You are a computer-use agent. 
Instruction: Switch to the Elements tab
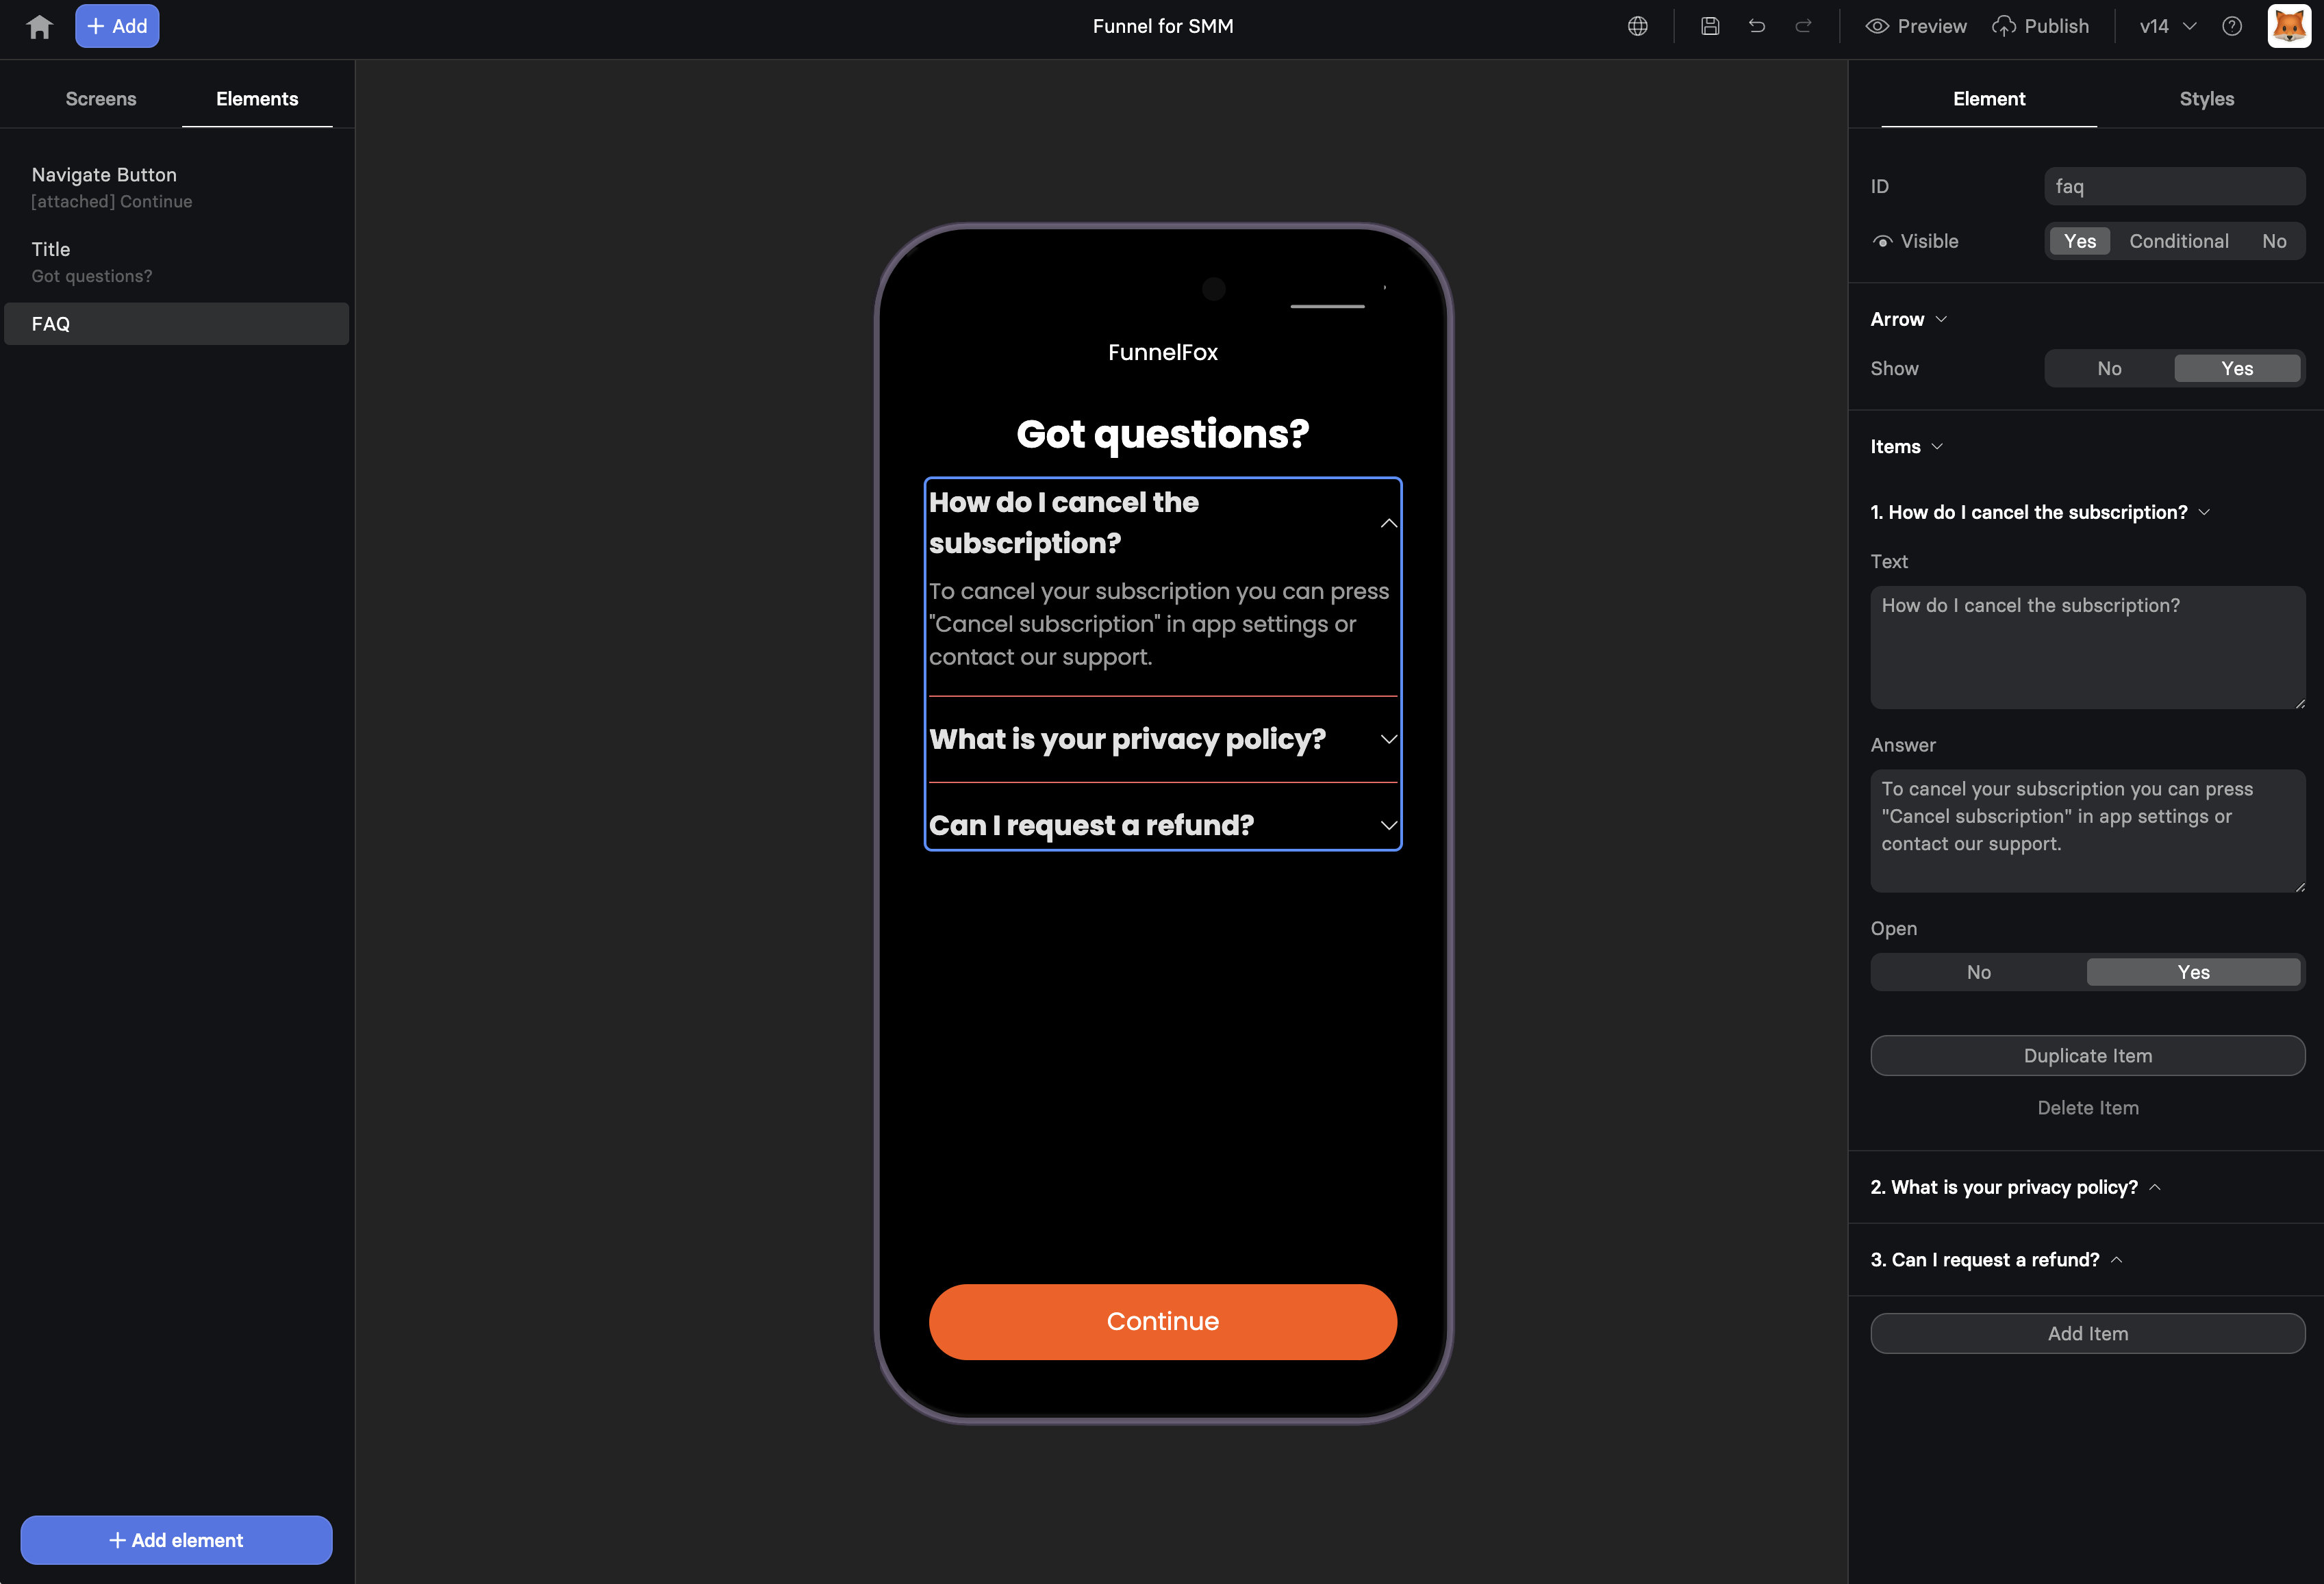pos(257,99)
